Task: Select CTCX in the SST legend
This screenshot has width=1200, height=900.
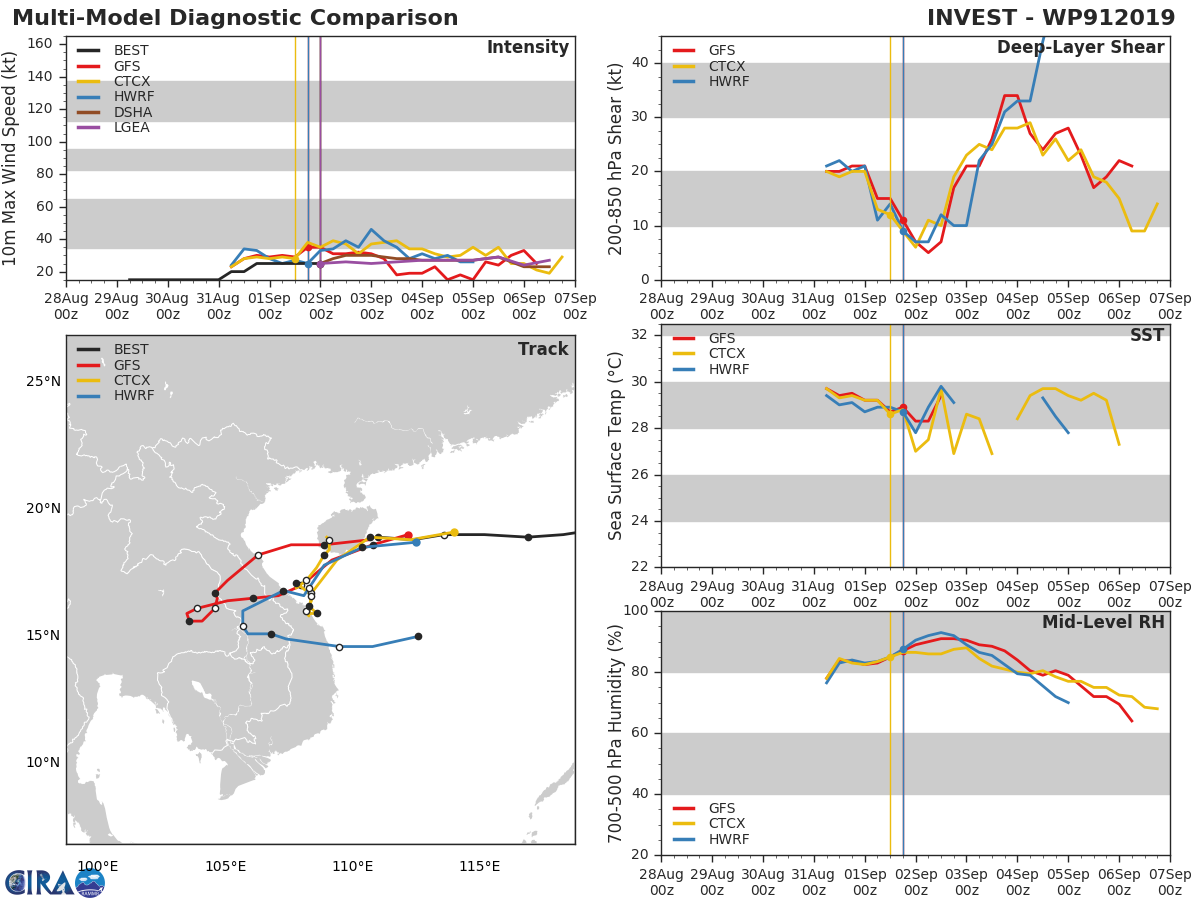Action: point(709,353)
